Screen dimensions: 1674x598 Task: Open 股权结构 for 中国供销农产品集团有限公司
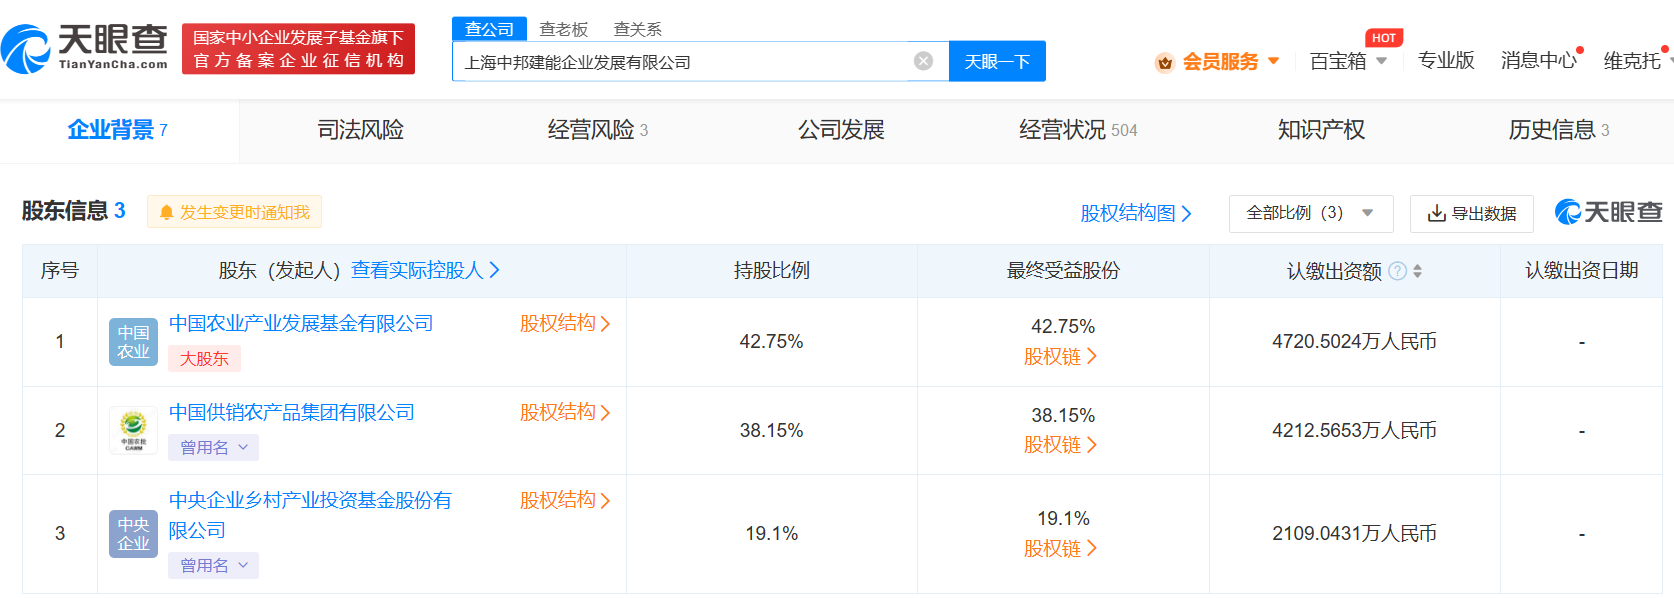click(565, 412)
